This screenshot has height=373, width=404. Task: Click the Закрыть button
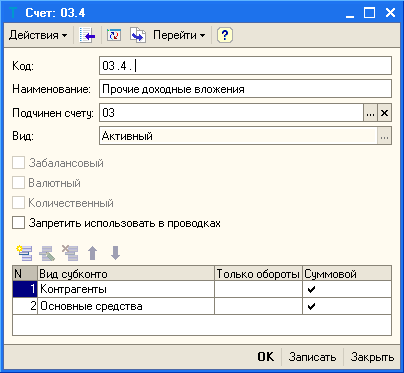click(372, 357)
